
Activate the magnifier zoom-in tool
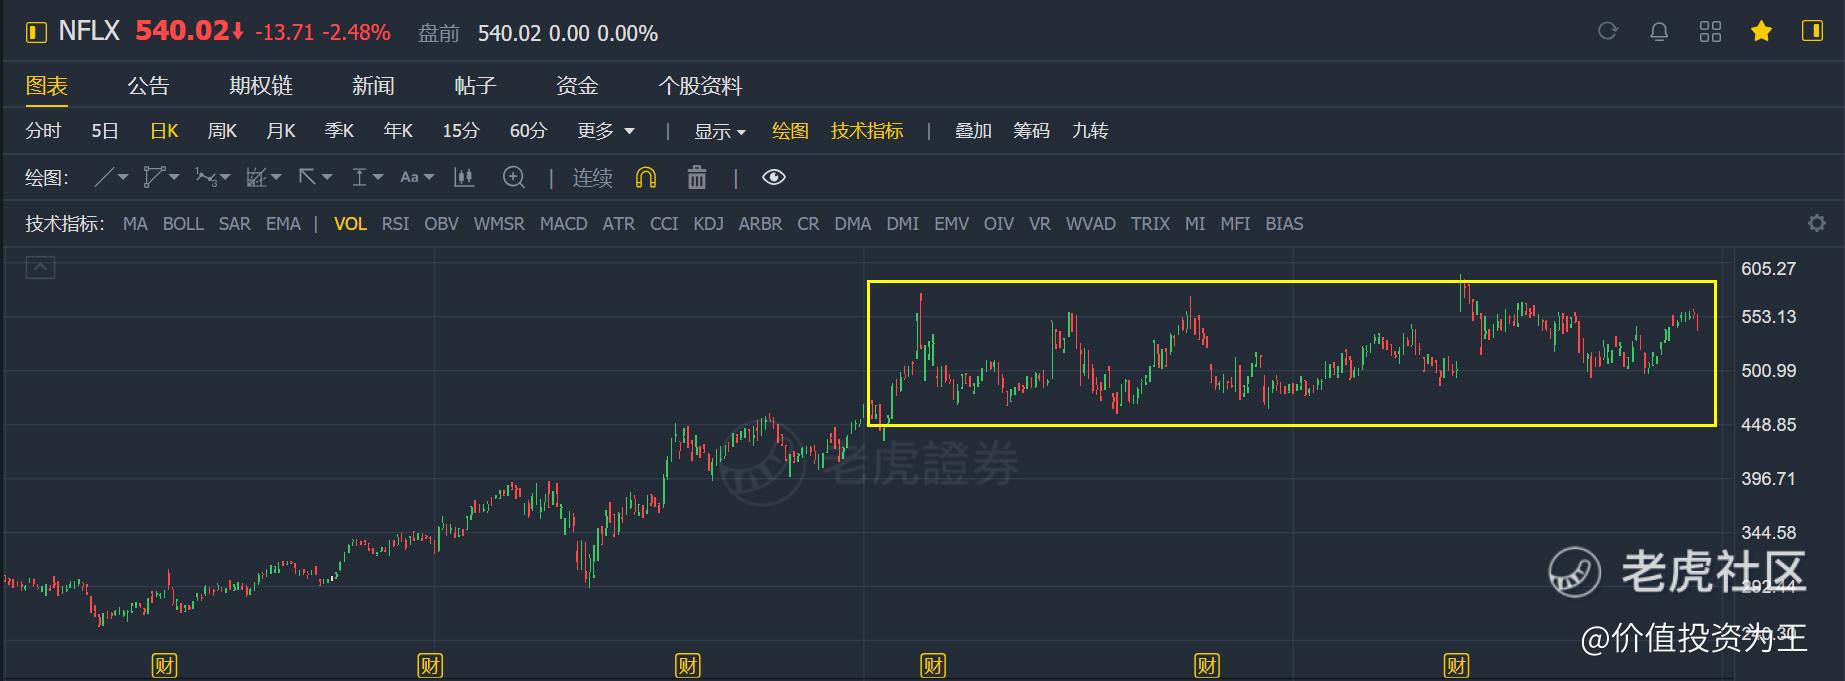pyautogui.click(x=514, y=178)
